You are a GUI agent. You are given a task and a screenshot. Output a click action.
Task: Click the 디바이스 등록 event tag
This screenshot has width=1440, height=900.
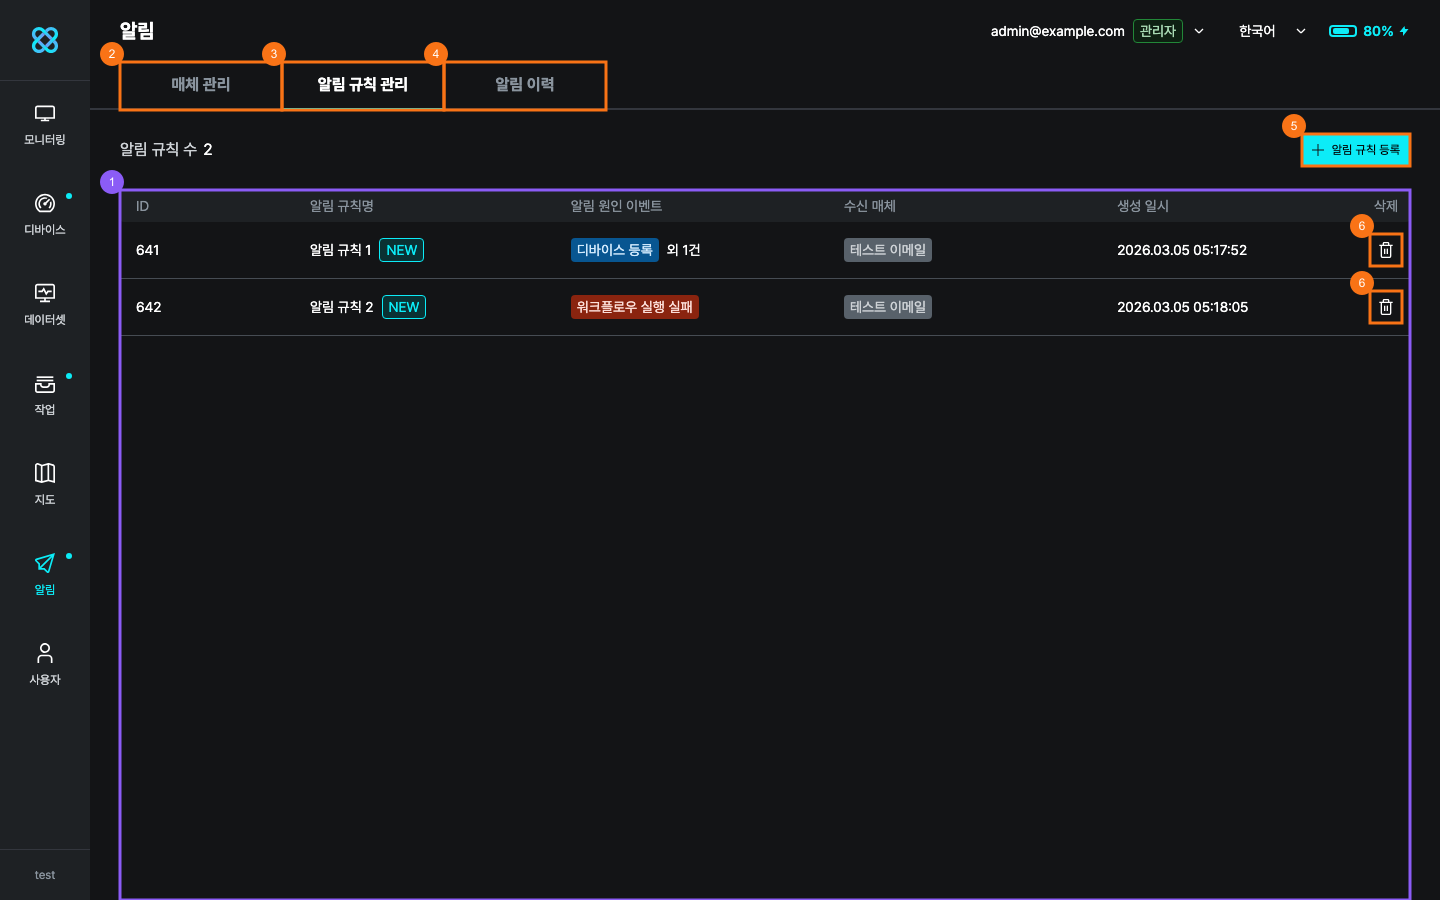614,250
